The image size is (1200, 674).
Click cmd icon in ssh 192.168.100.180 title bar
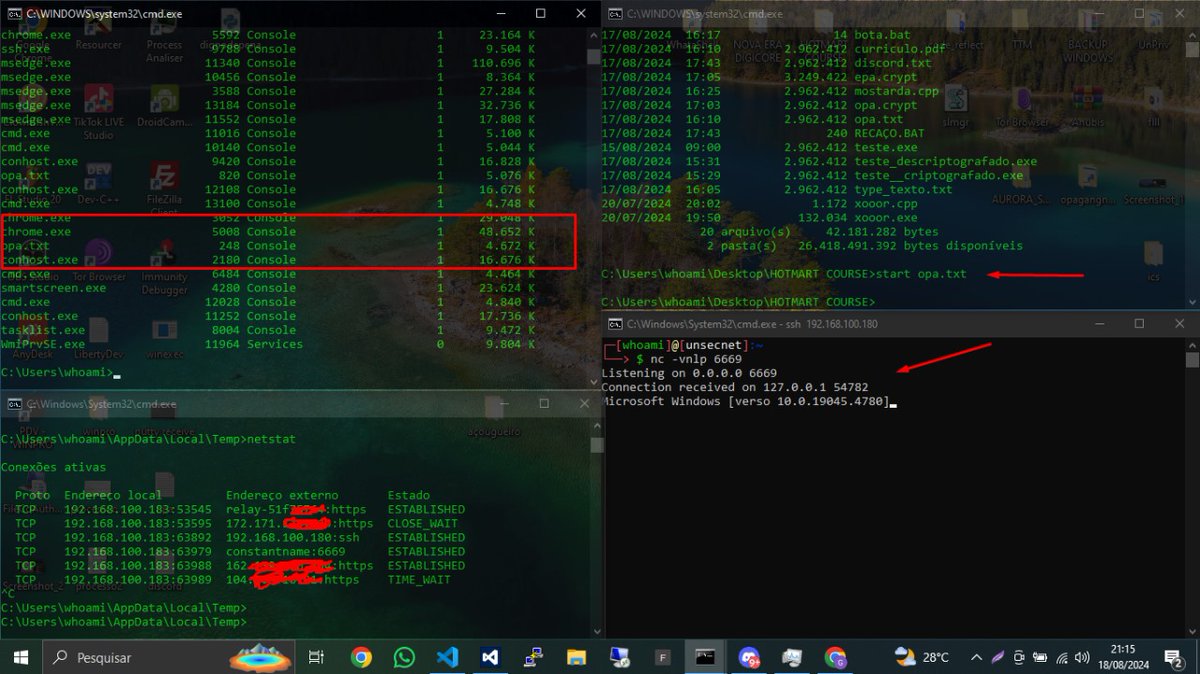coord(617,324)
